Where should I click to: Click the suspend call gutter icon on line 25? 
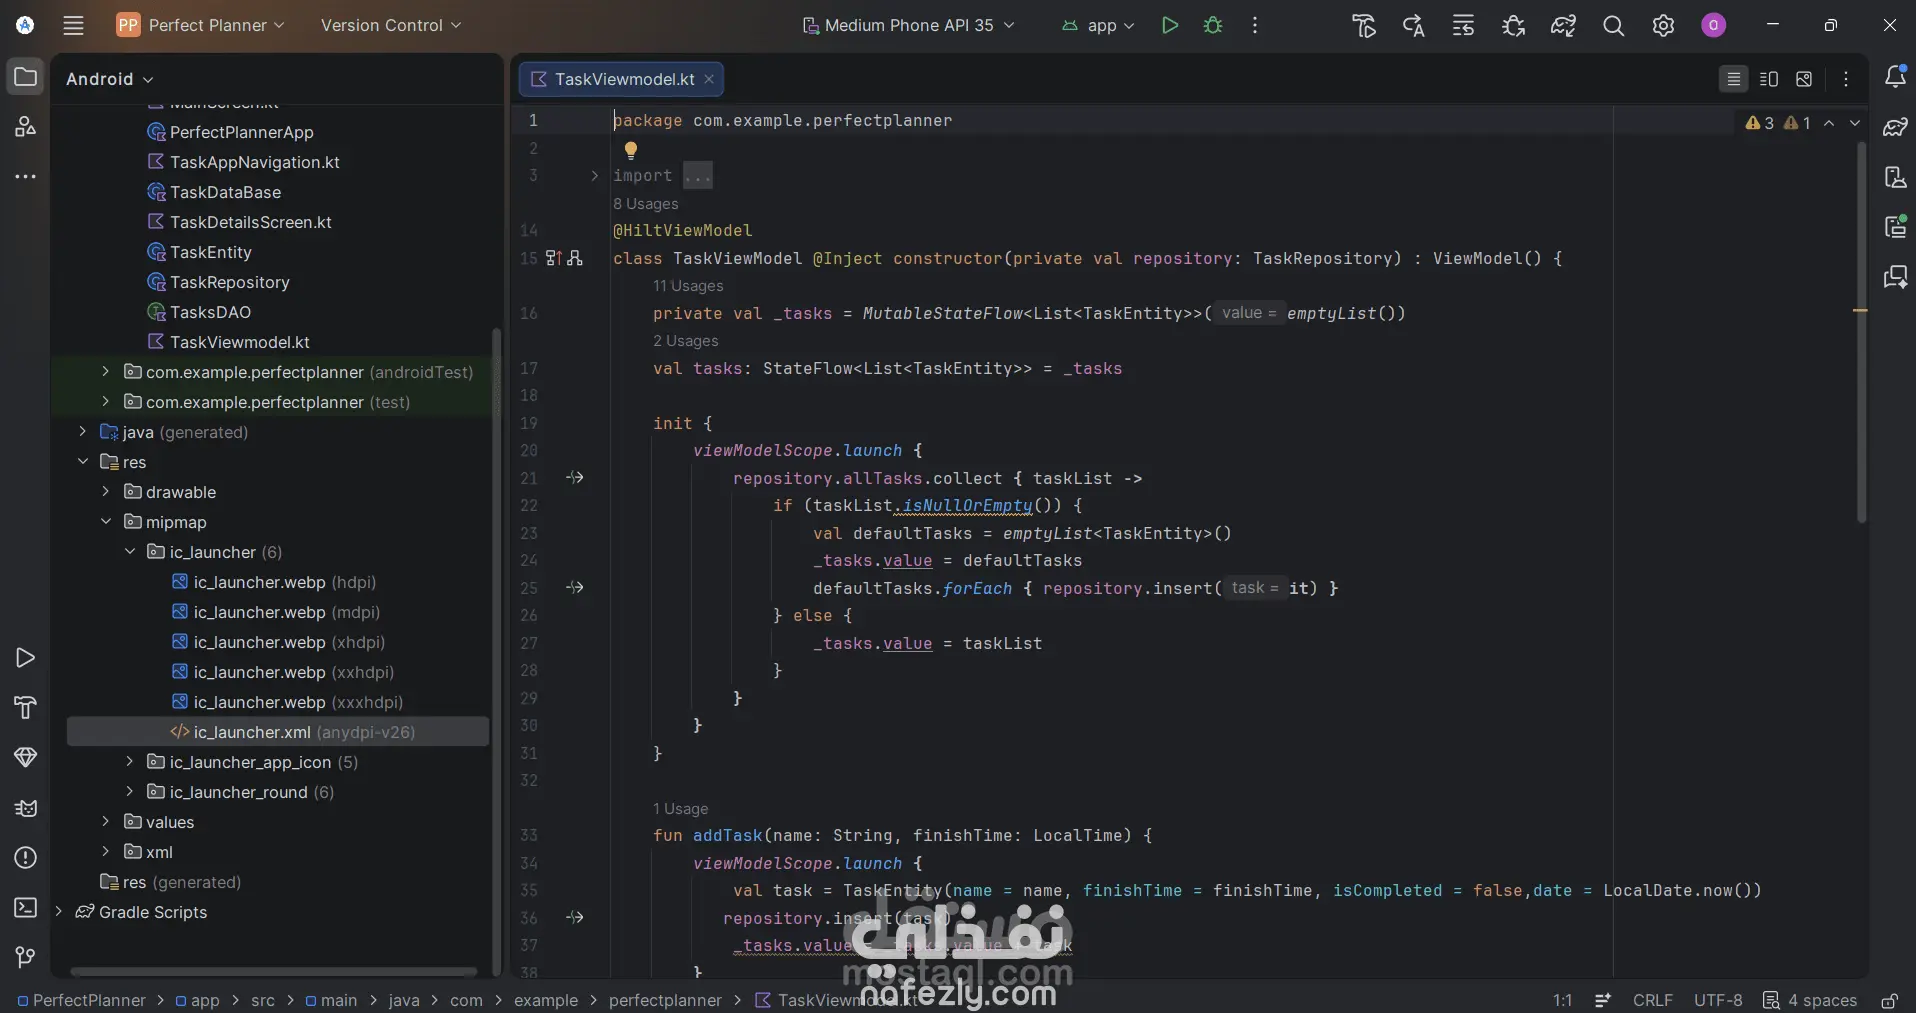[x=575, y=588]
